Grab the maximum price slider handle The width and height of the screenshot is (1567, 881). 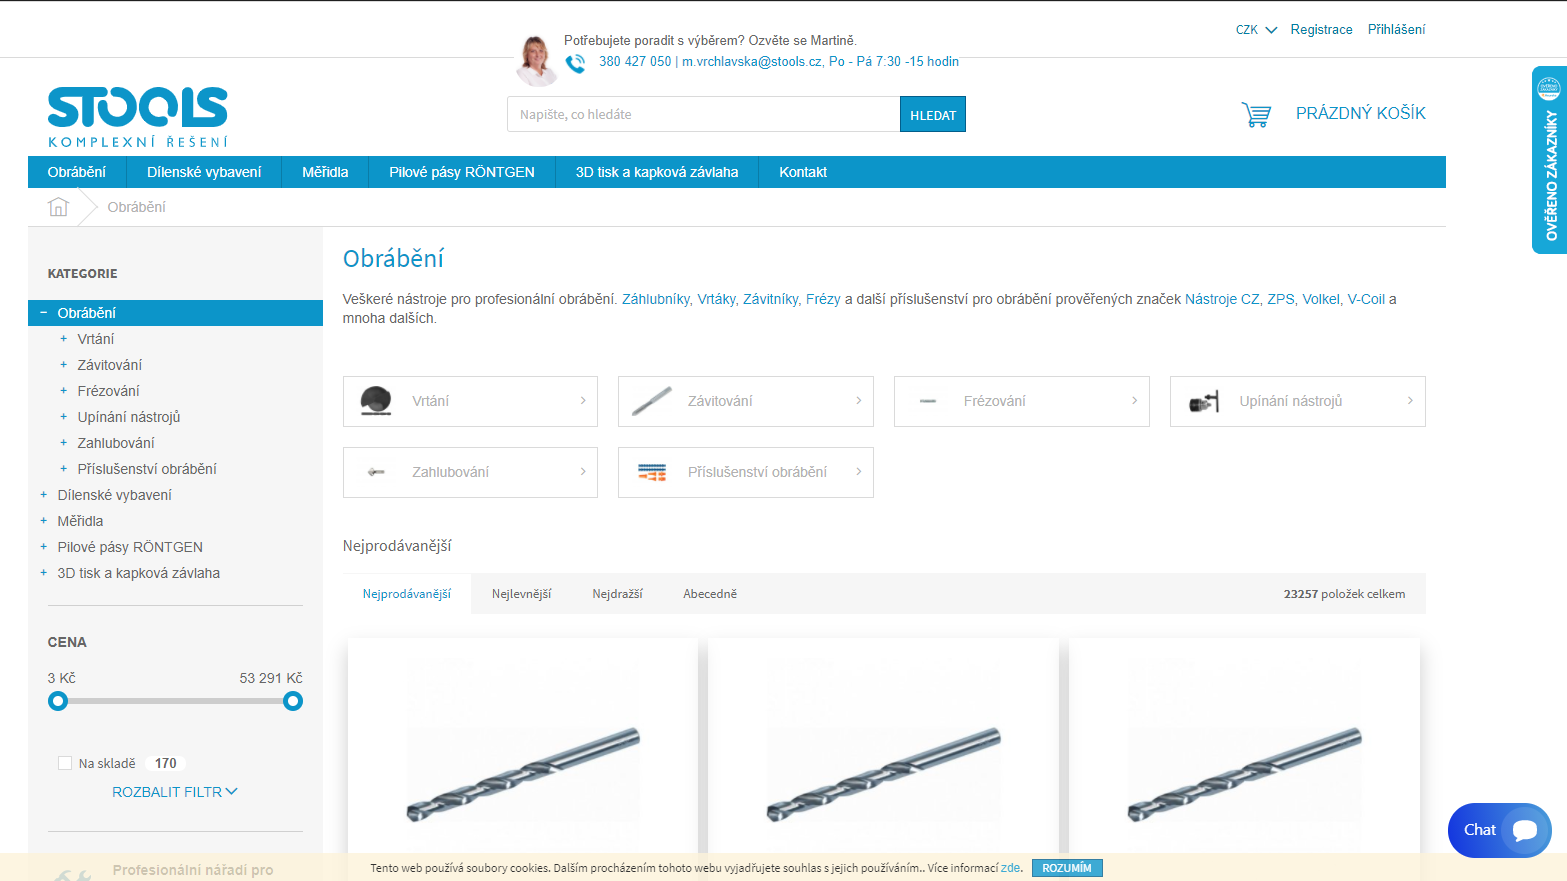coord(293,701)
